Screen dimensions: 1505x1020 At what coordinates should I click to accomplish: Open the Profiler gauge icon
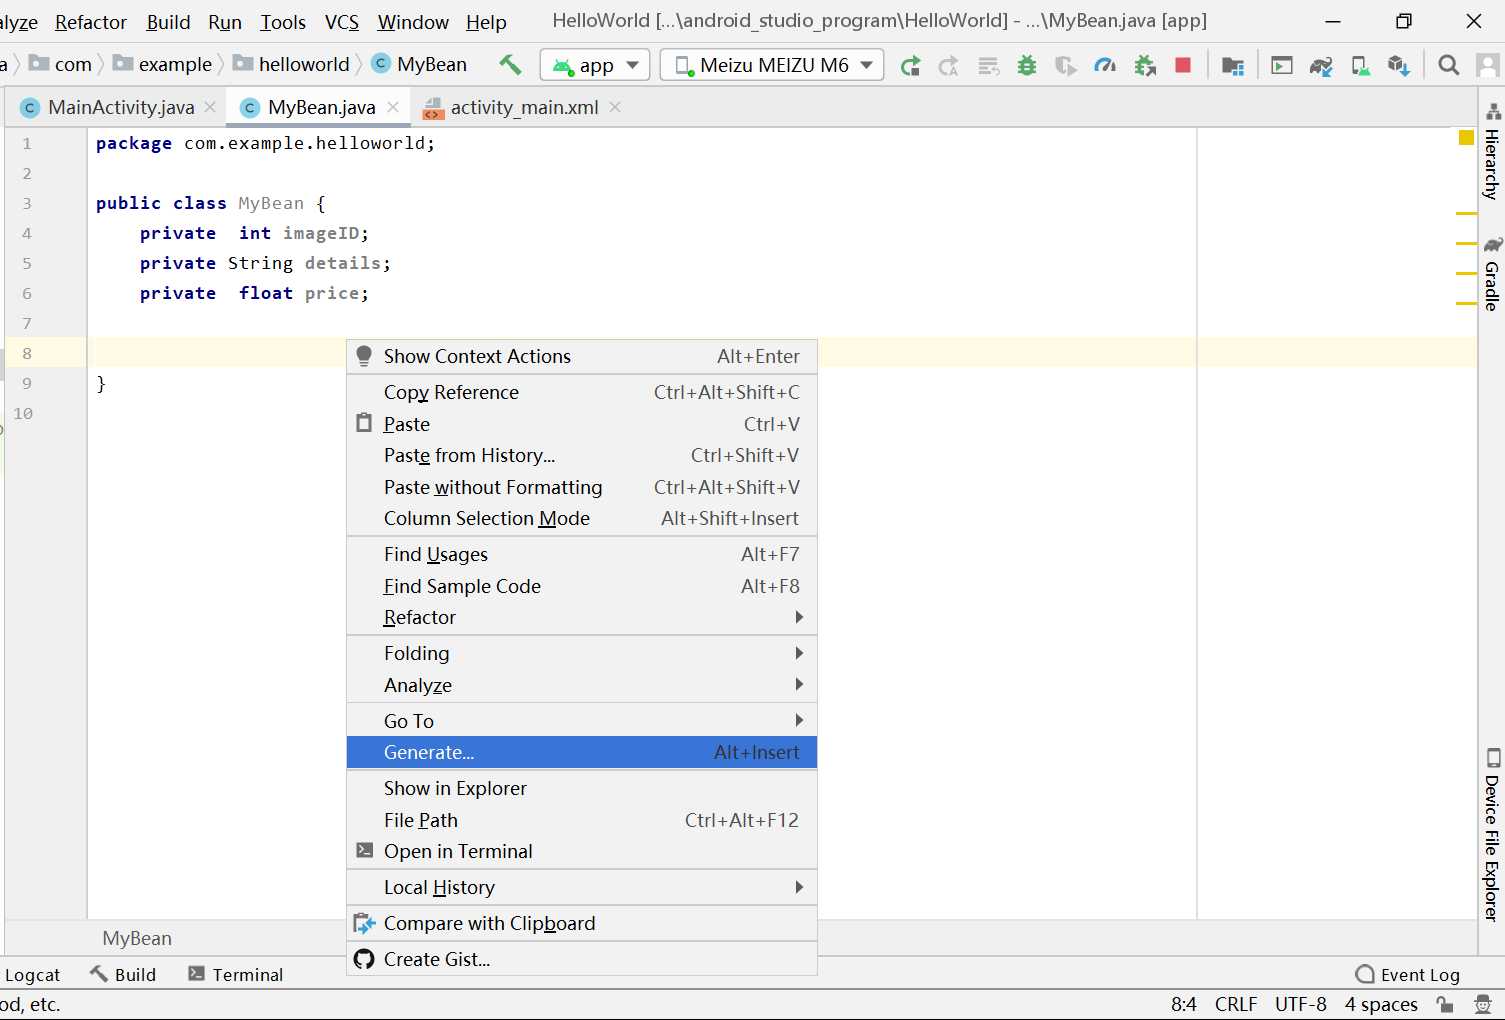pyautogui.click(x=1105, y=66)
